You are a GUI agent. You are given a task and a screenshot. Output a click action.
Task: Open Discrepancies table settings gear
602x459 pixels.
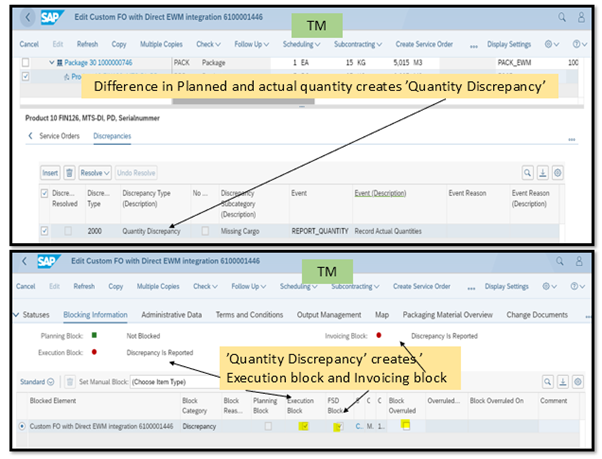point(558,173)
